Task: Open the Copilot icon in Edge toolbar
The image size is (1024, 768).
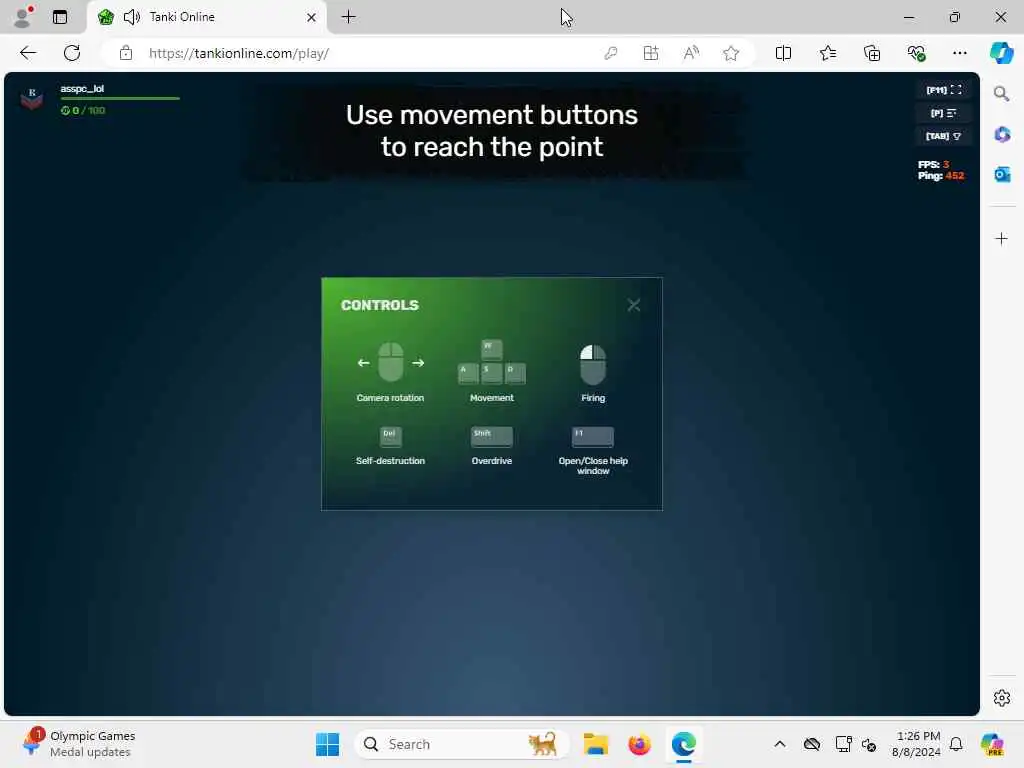Action: click(x=1001, y=53)
